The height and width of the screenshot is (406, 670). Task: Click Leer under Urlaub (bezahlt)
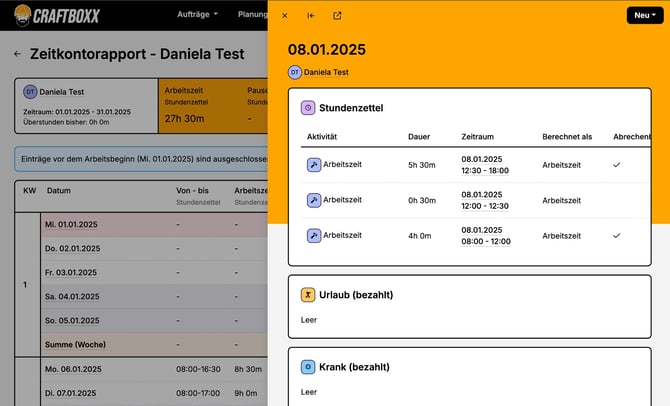[x=309, y=320]
